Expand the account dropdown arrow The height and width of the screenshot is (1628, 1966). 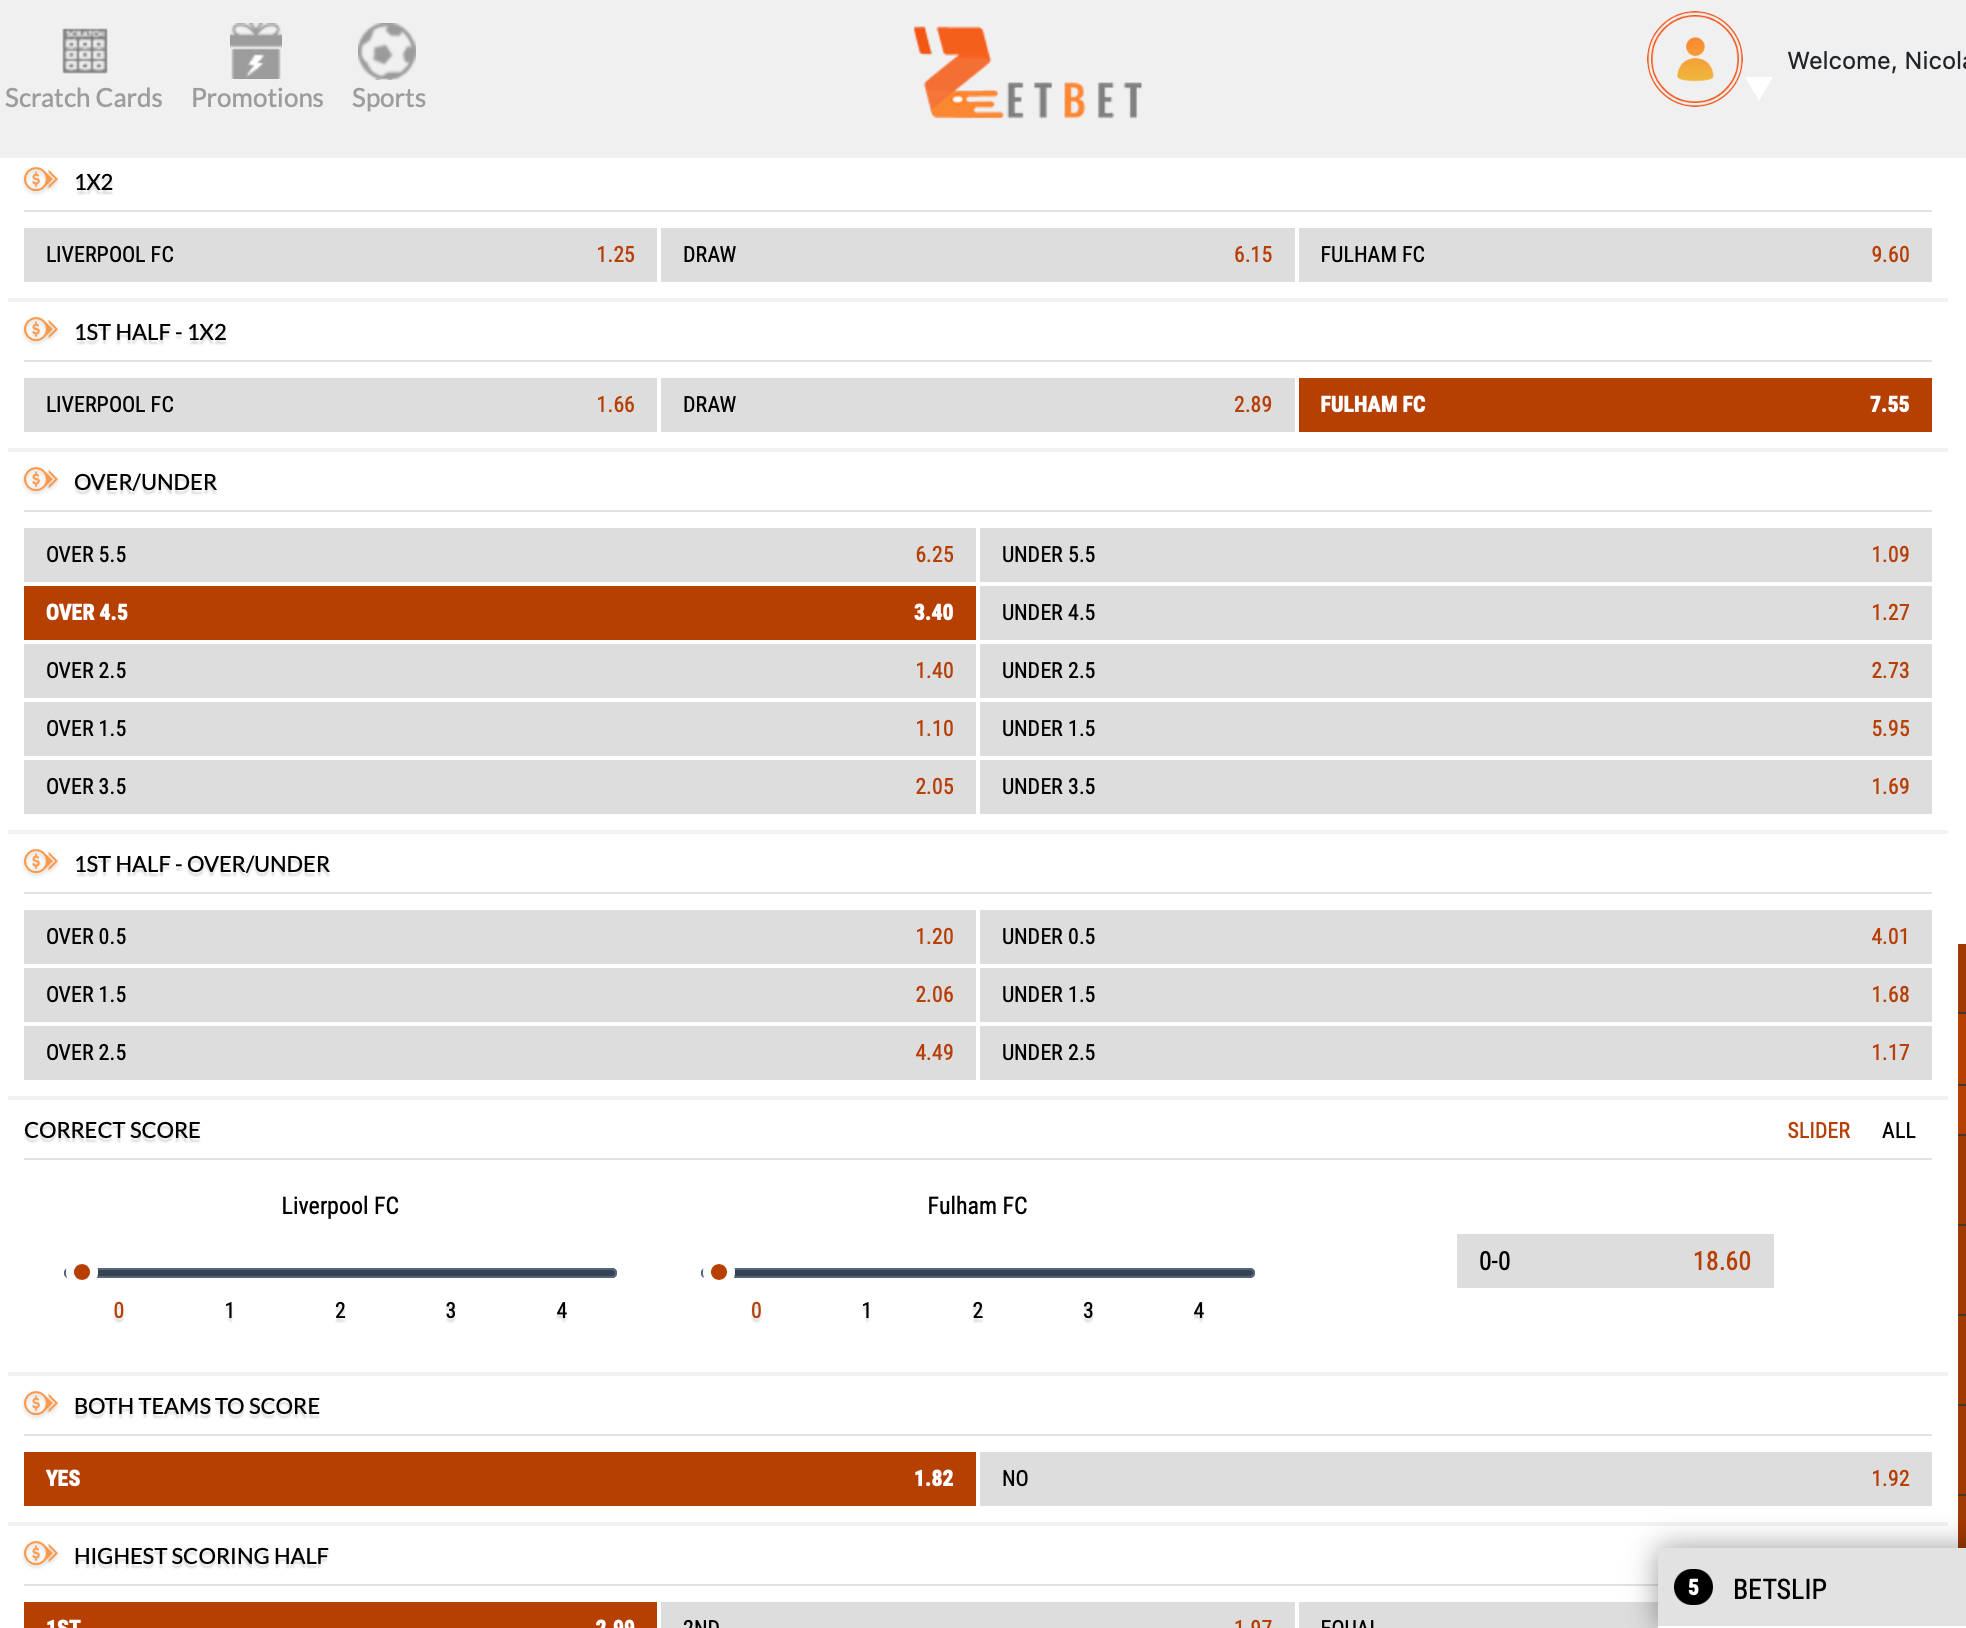[1759, 90]
